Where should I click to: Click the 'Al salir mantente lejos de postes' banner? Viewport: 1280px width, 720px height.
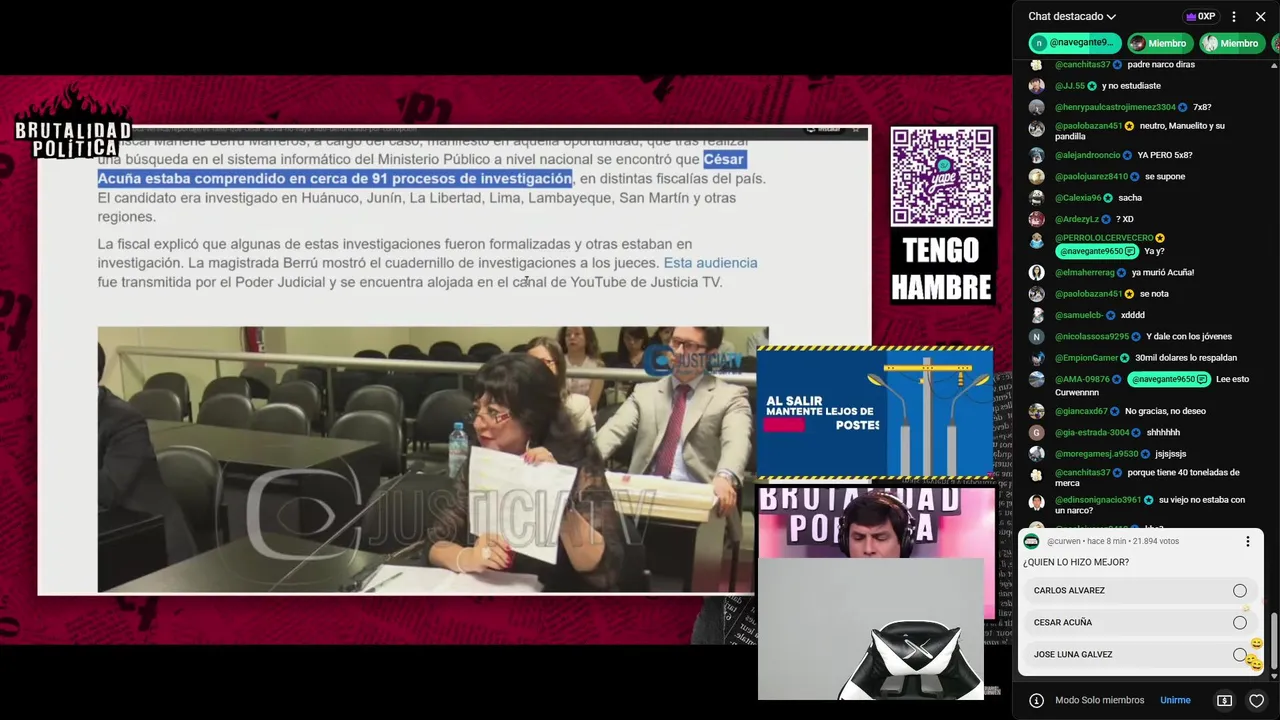[x=874, y=411]
